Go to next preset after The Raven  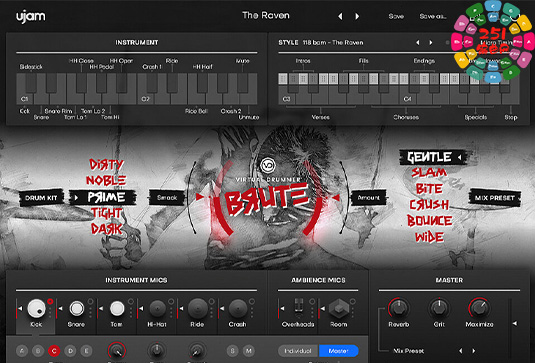point(357,16)
